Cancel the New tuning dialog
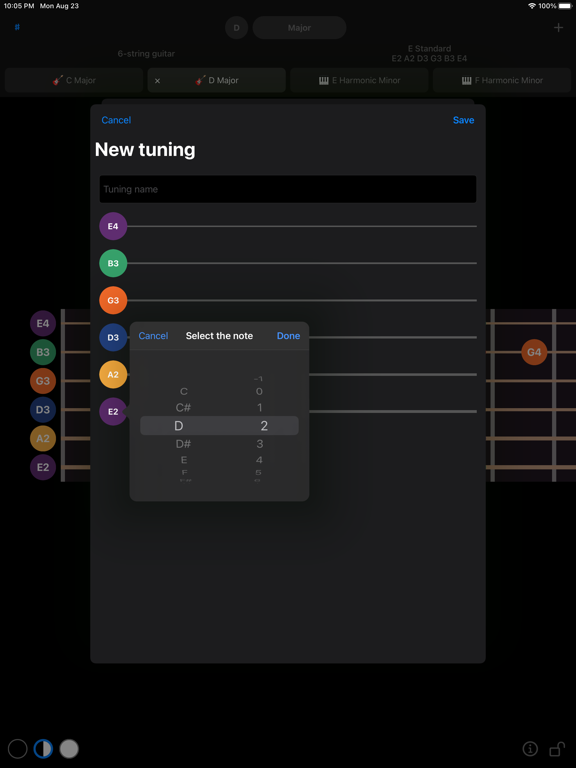Screen dimensions: 576x768 tap(116, 120)
